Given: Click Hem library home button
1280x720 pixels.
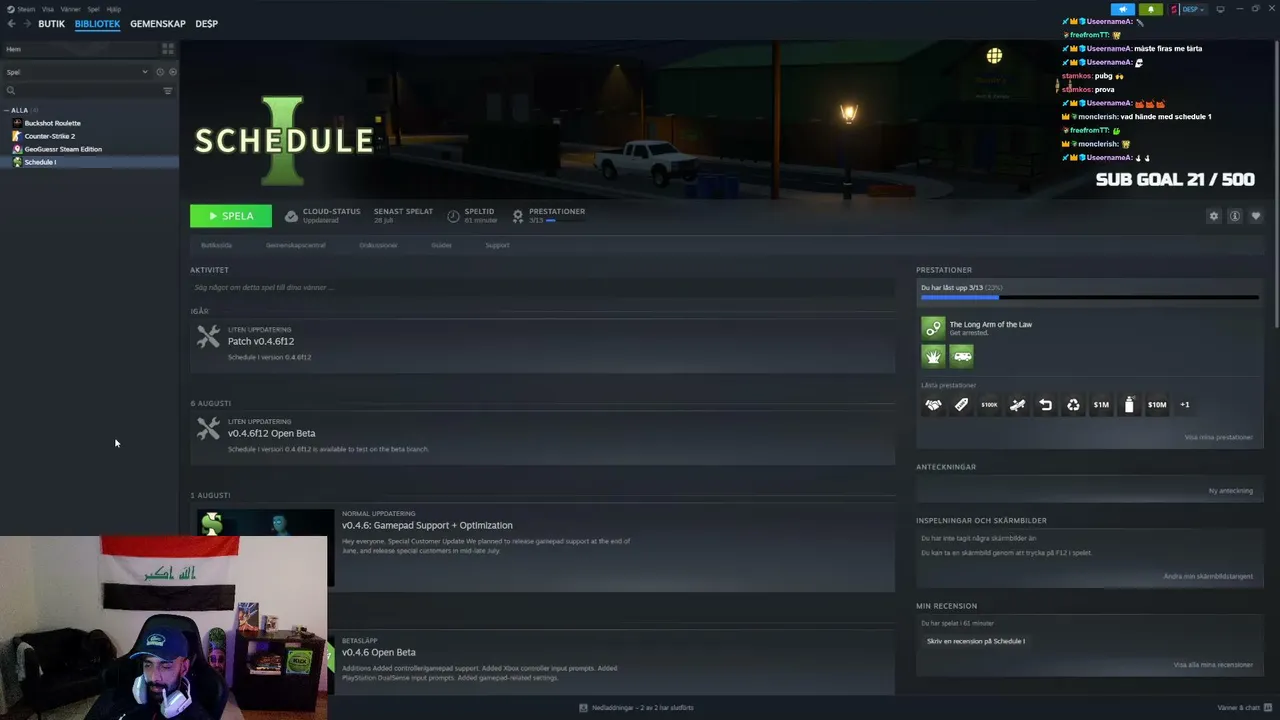Looking at the screenshot, I should 80,49.
